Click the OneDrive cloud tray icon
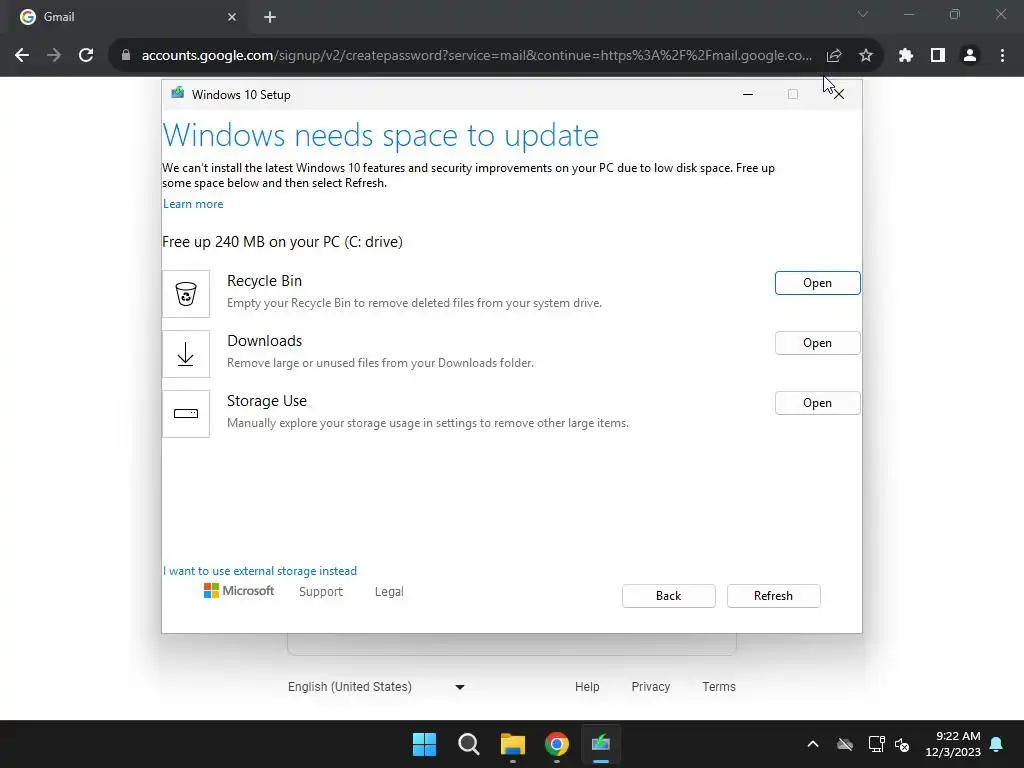This screenshot has height=768, width=1024. (x=845, y=744)
